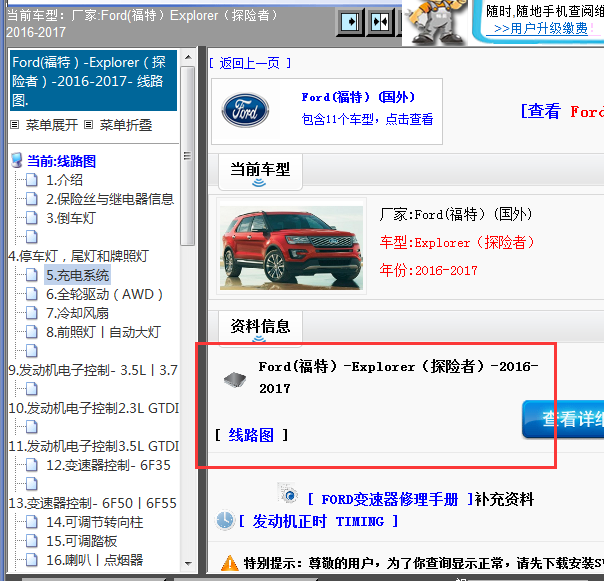Open 12.变速器控制- 6F35 entry
Viewport: 604px width, 581px height.
[x=108, y=465]
